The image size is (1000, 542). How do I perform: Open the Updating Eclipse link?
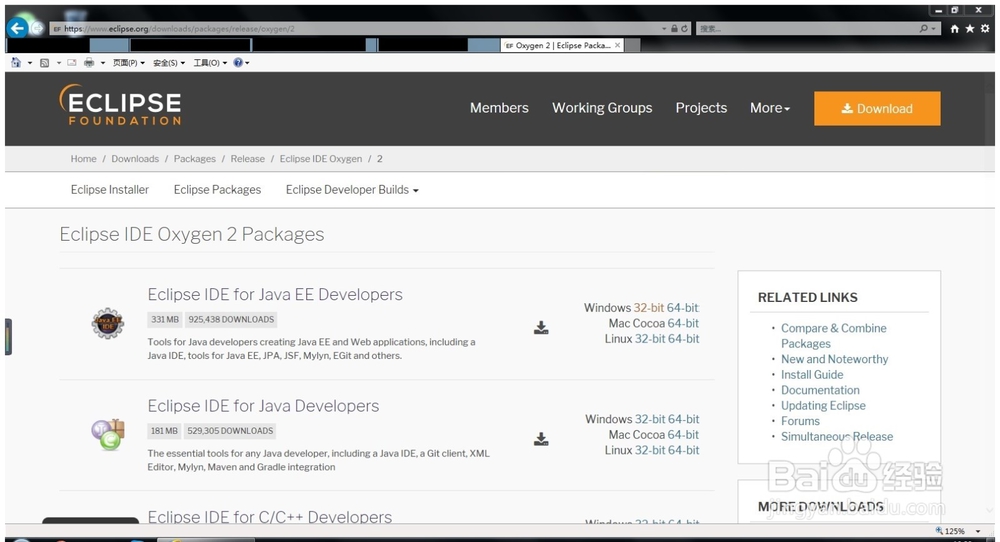coord(823,406)
